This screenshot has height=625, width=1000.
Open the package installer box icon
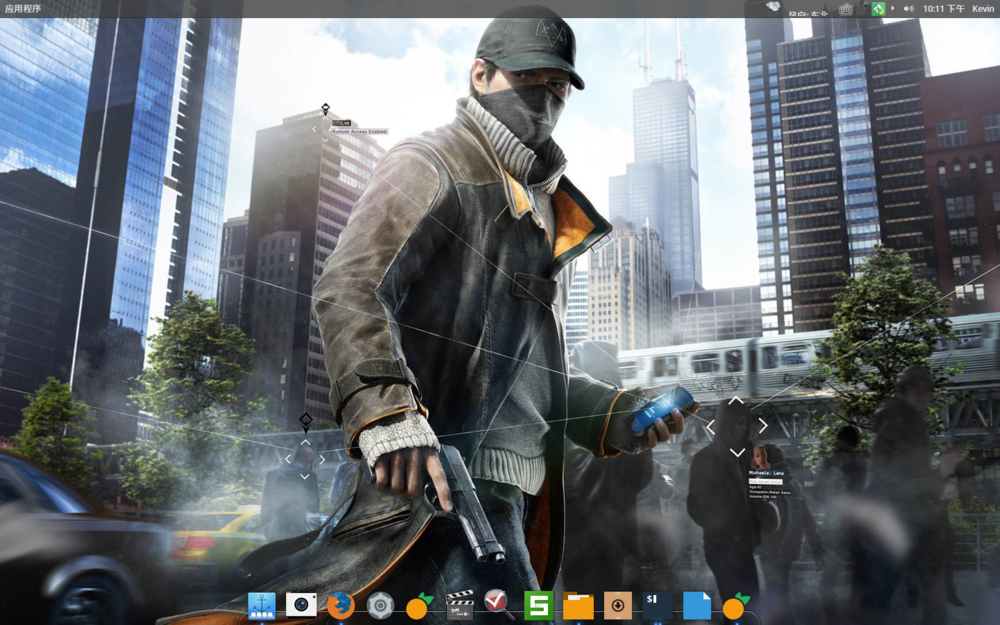pos(617,605)
